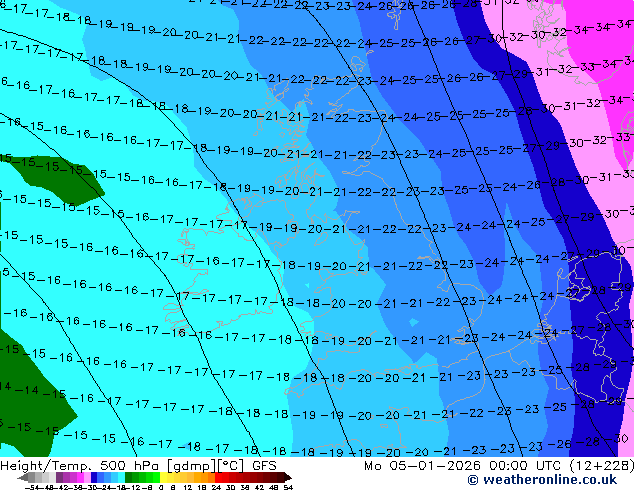Click the right arrow end of color scale
This screenshot has width=634, height=490.
click(x=288, y=477)
